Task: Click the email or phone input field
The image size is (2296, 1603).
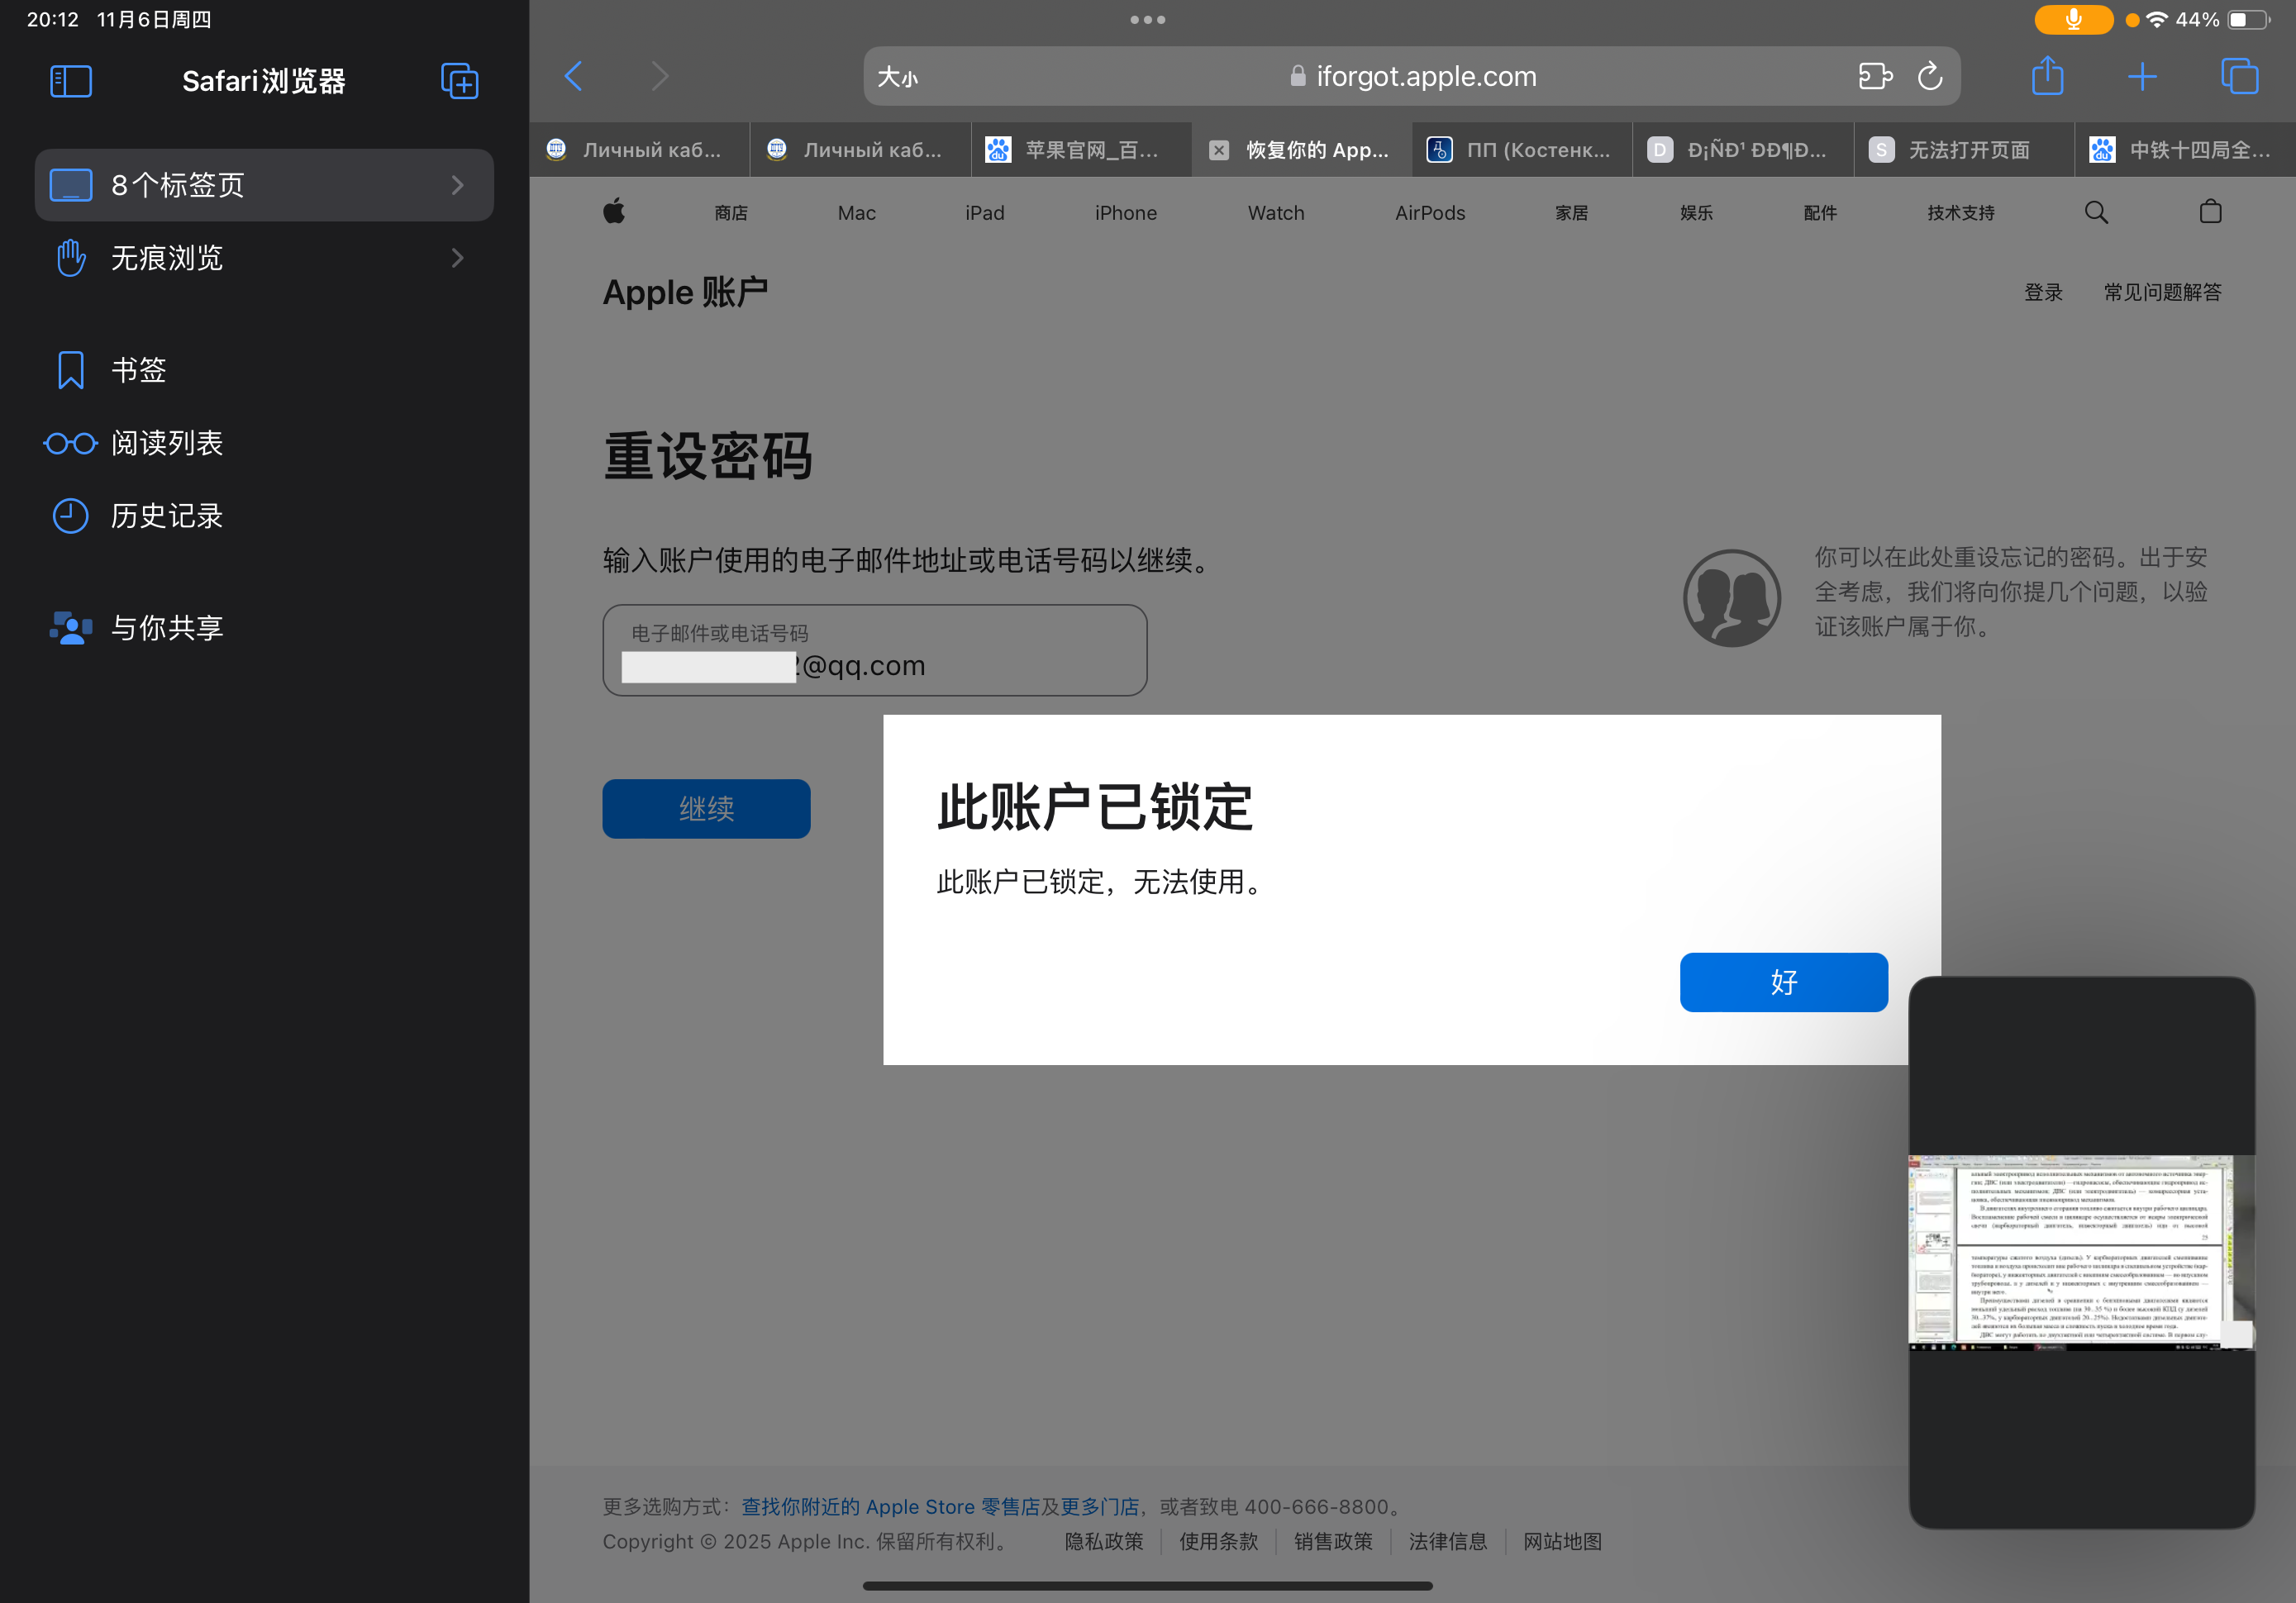Action: (x=874, y=651)
